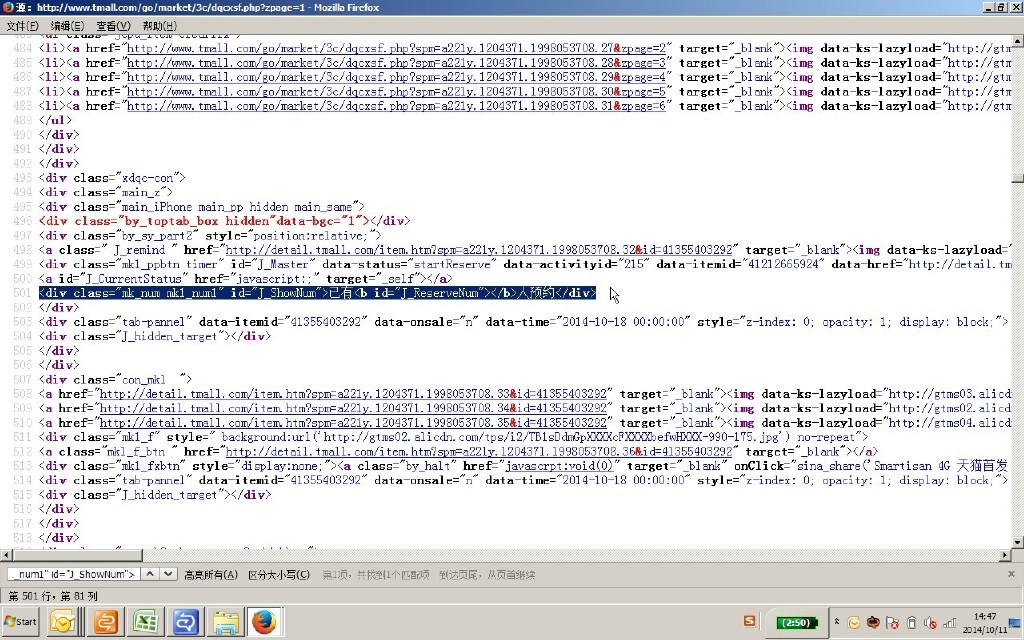Open File Explorer from the taskbar
This screenshot has height=640, width=1024.
226,622
